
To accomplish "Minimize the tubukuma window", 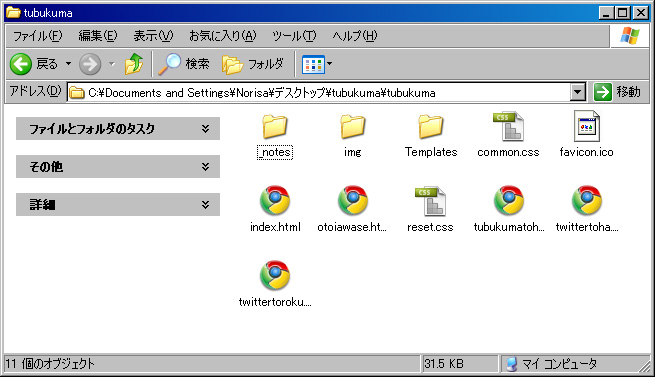I will (x=606, y=13).
